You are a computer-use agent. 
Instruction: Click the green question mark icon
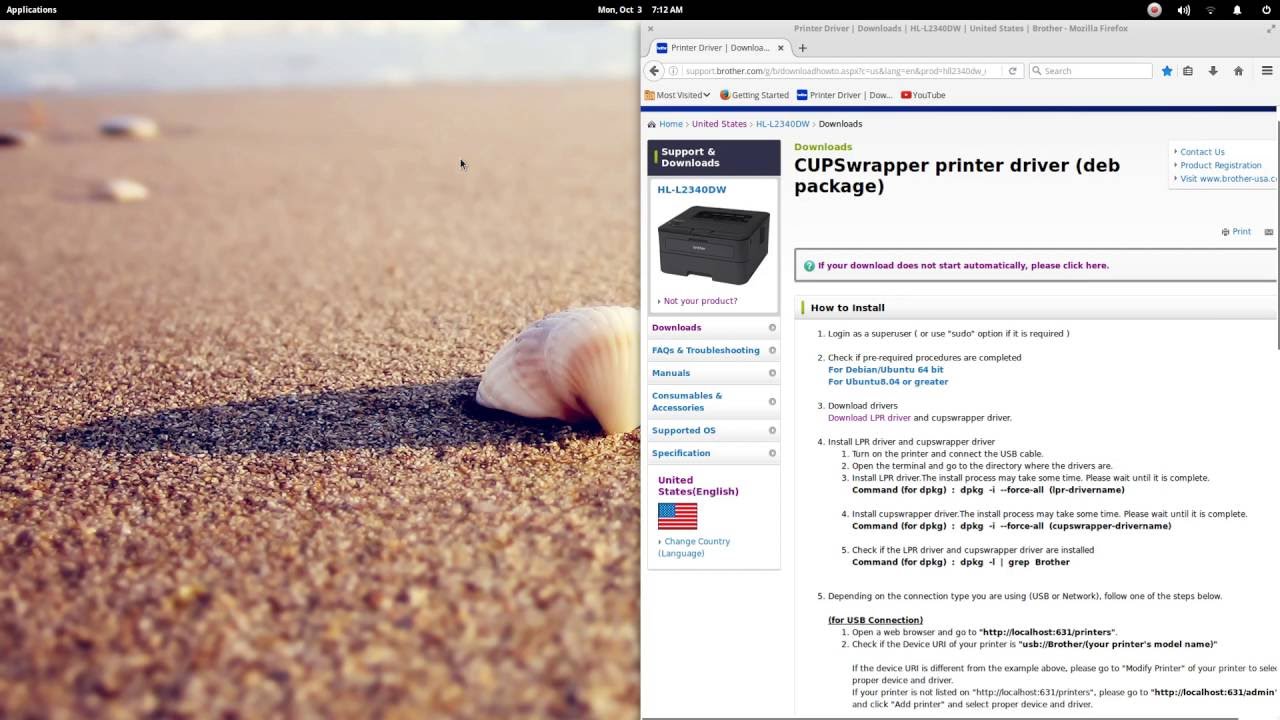809,266
